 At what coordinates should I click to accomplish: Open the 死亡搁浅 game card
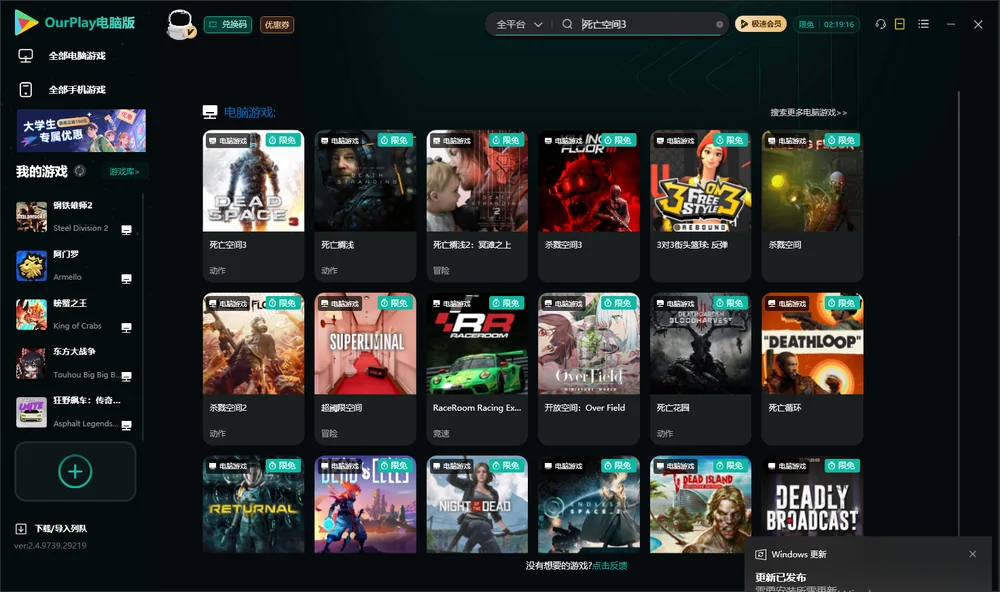[365, 205]
